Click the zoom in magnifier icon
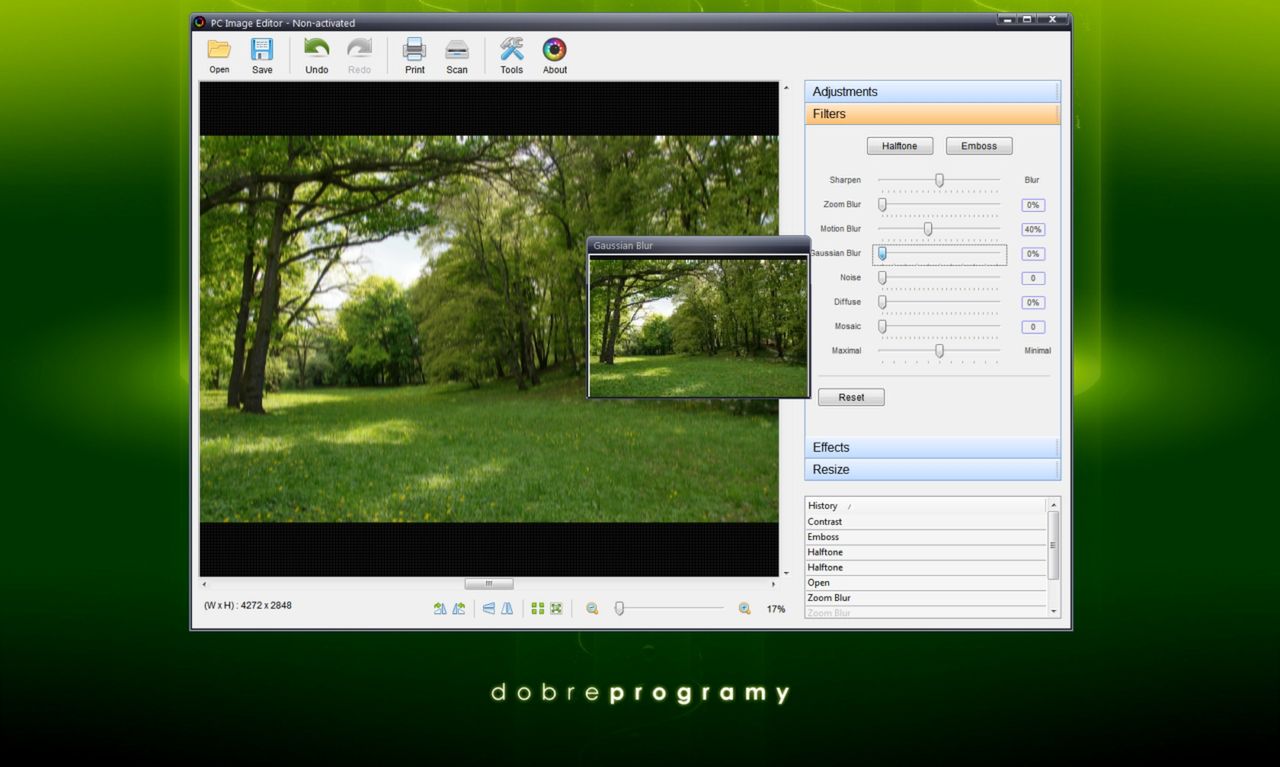This screenshot has width=1280, height=767. (744, 608)
